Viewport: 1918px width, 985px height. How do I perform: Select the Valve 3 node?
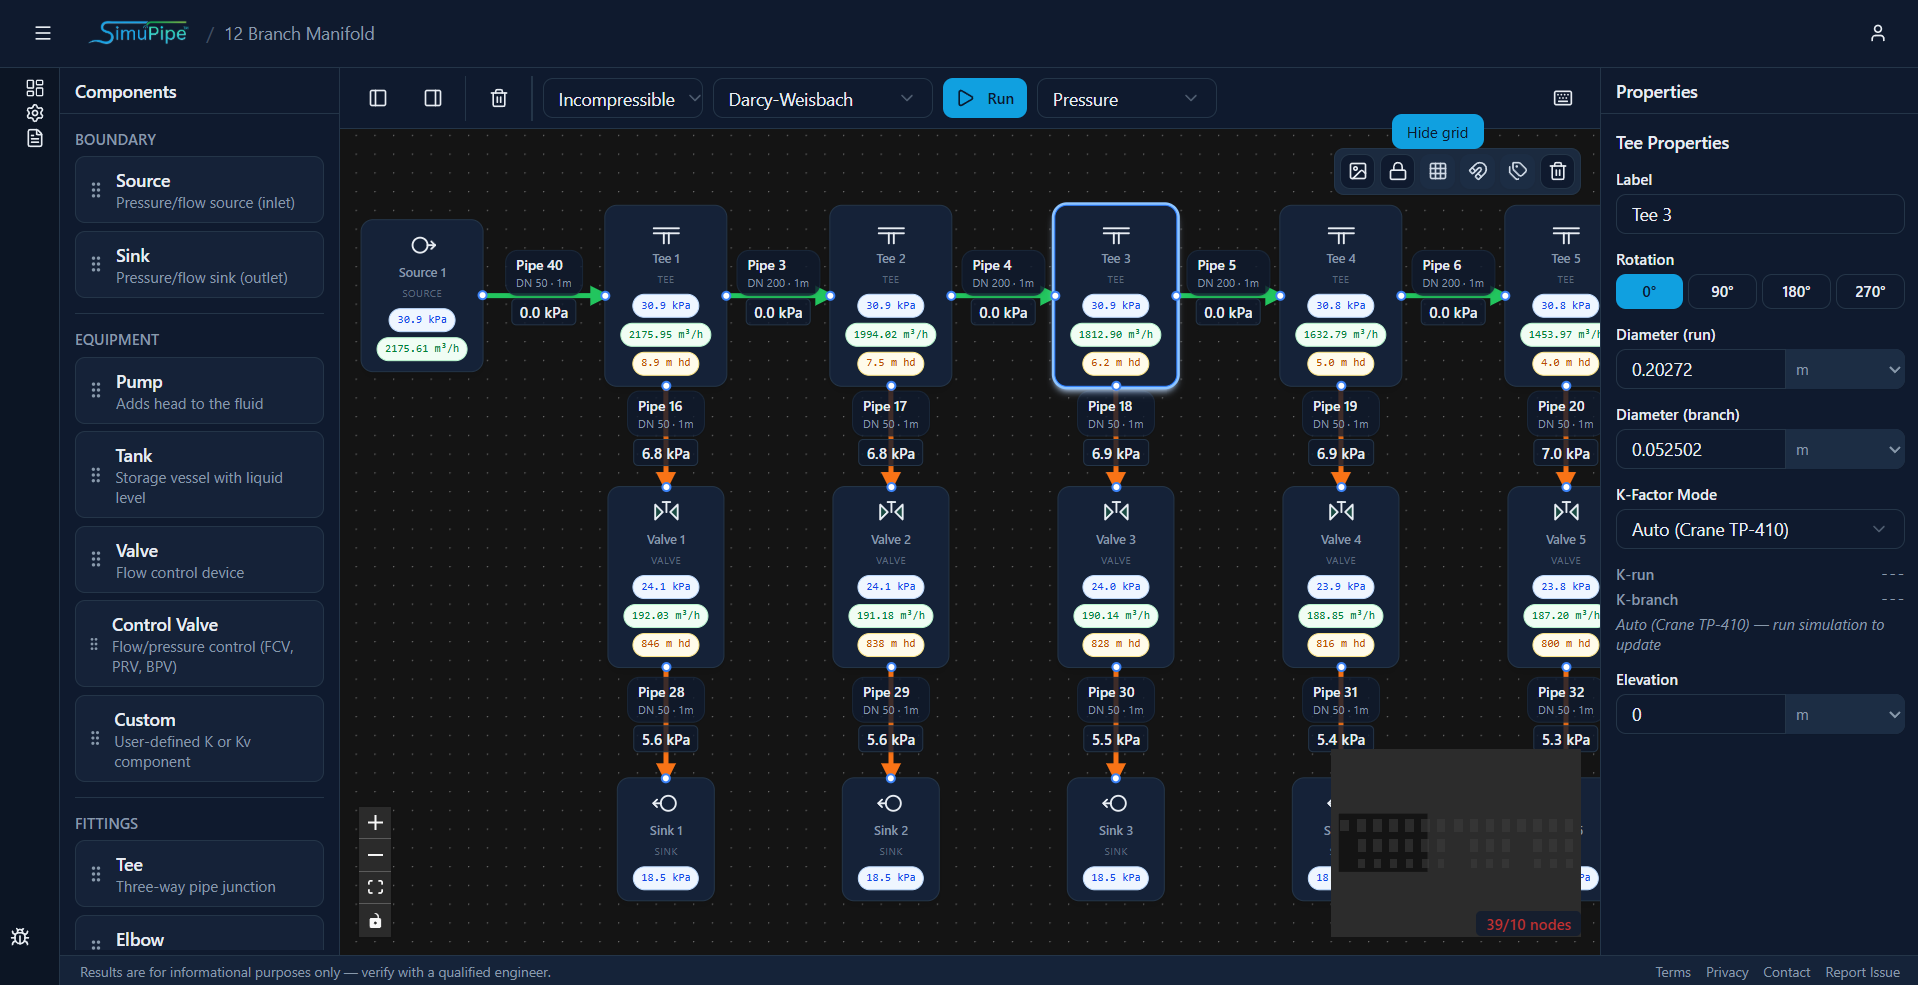[1116, 577]
